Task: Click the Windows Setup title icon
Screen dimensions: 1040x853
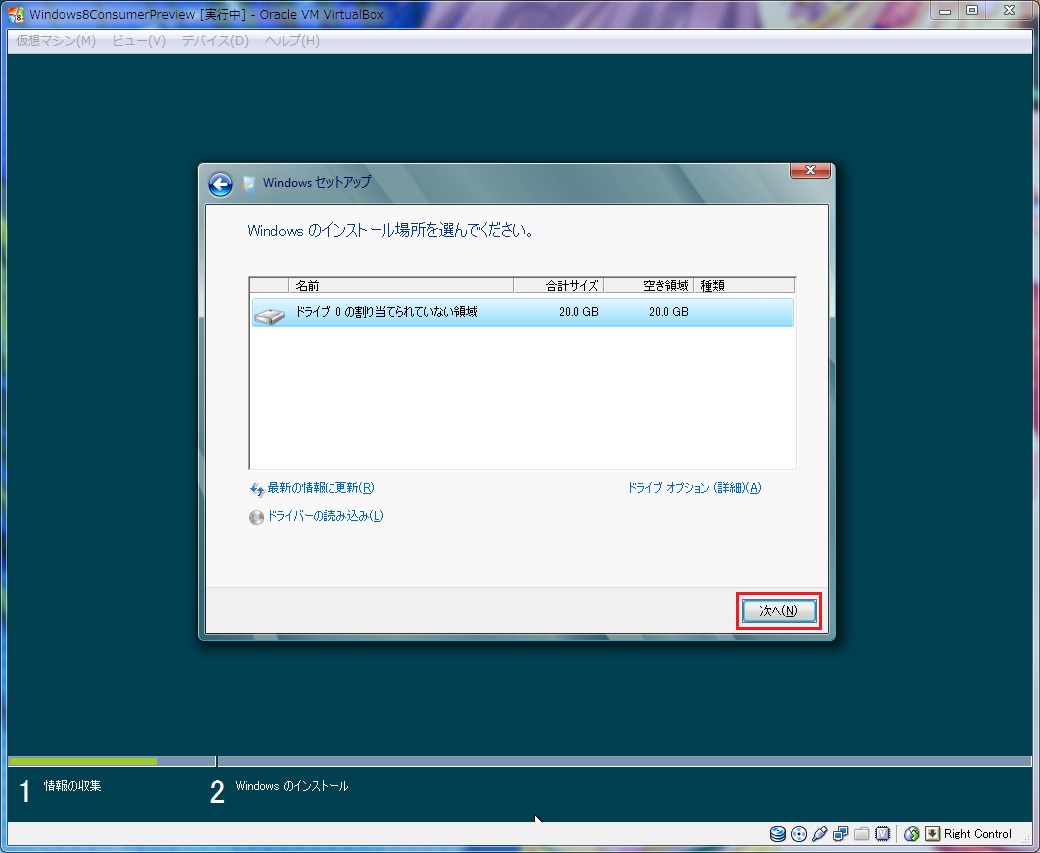Action: tap(249, 184)
